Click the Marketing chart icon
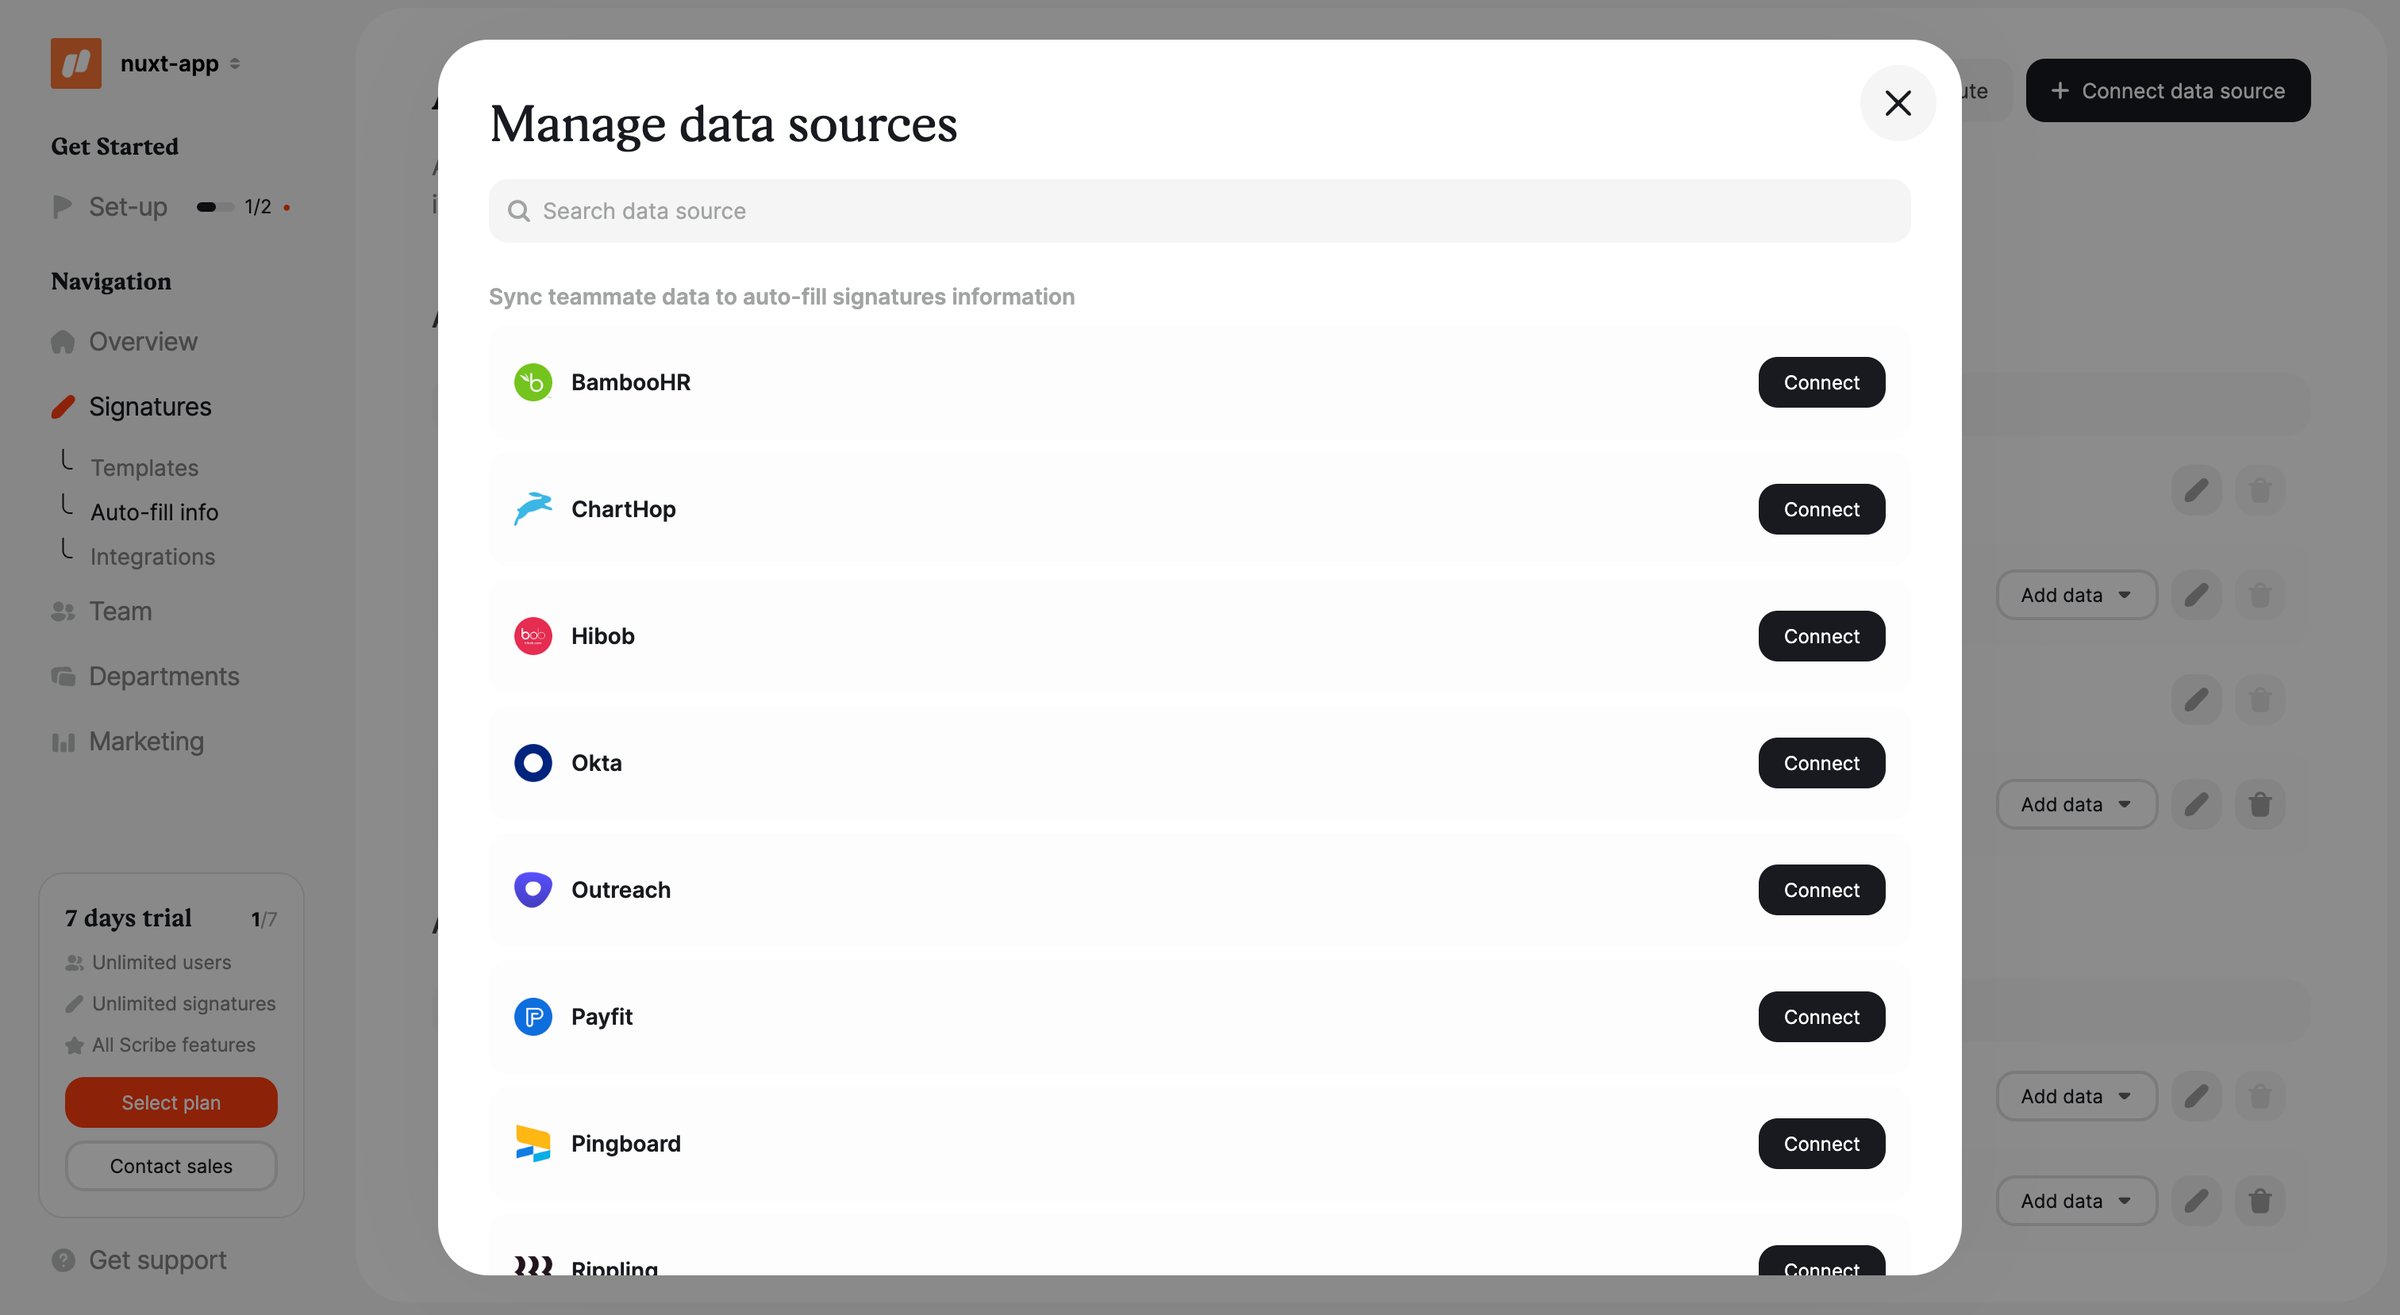Image resolution: width=2400 pixels, height=1315 pixels. 63,742
